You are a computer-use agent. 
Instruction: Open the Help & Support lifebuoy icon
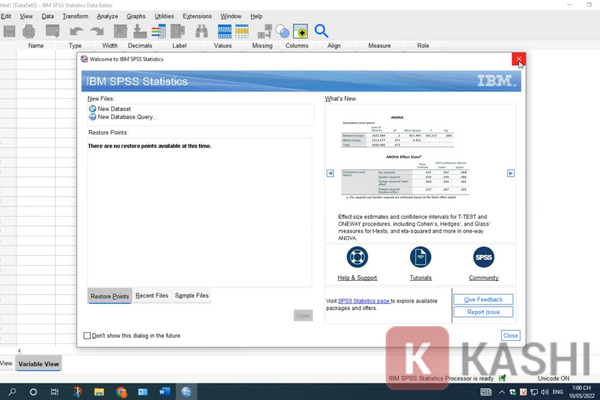click(357, 257)
